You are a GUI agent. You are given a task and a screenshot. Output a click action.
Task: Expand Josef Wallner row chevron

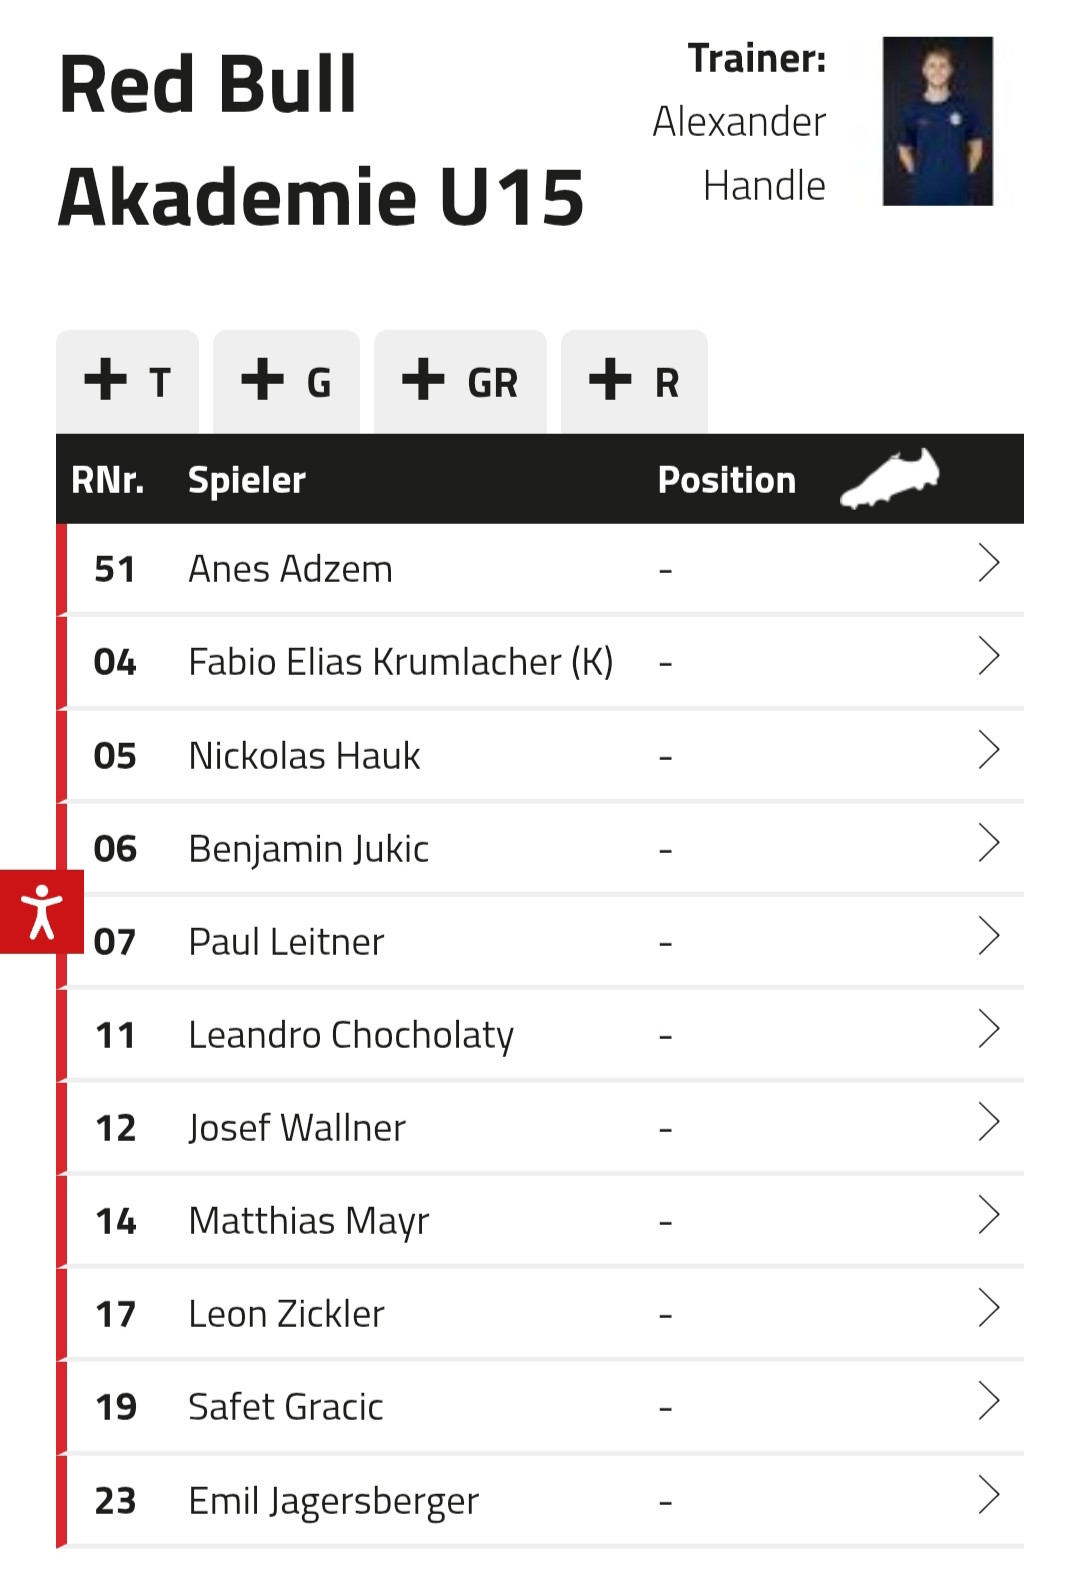[988, 1122]
